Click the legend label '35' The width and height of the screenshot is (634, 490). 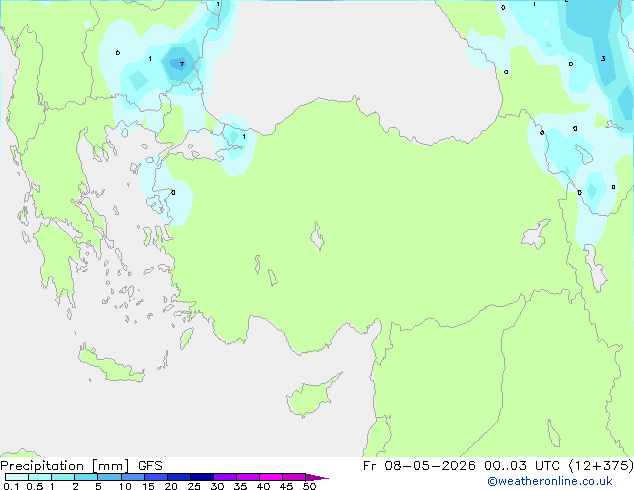pyautogui.click(x=240, y=486)
